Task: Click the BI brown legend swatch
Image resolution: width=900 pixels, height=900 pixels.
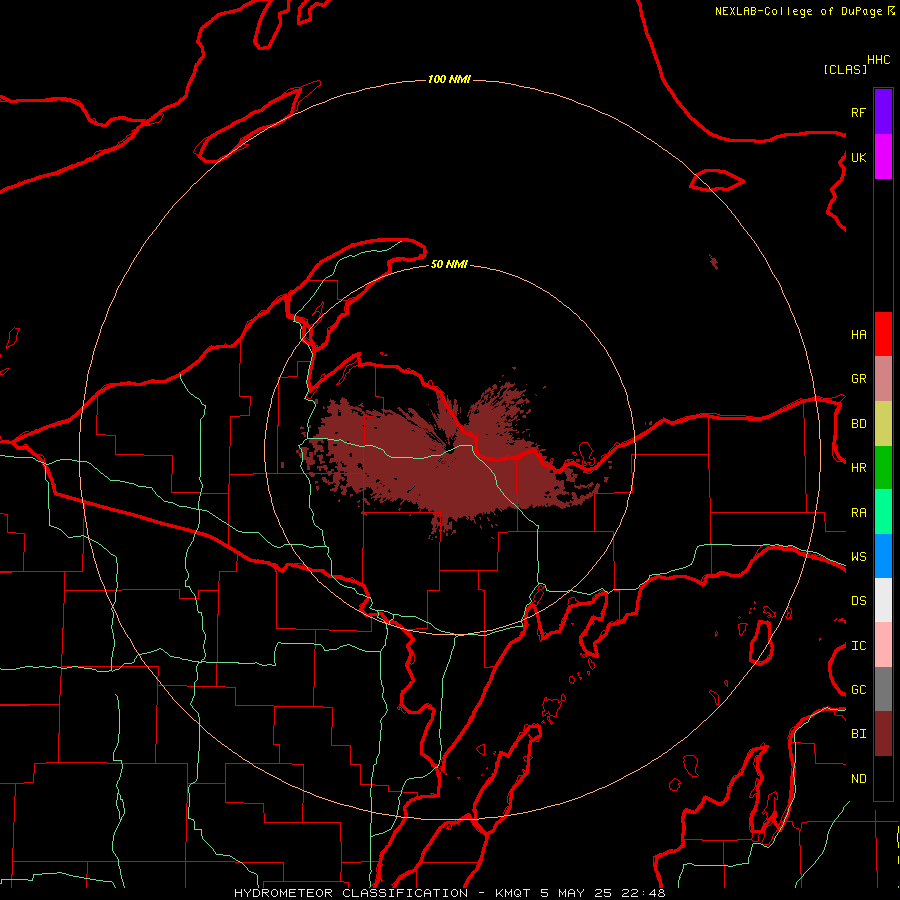Action: (x=883, y=734)
